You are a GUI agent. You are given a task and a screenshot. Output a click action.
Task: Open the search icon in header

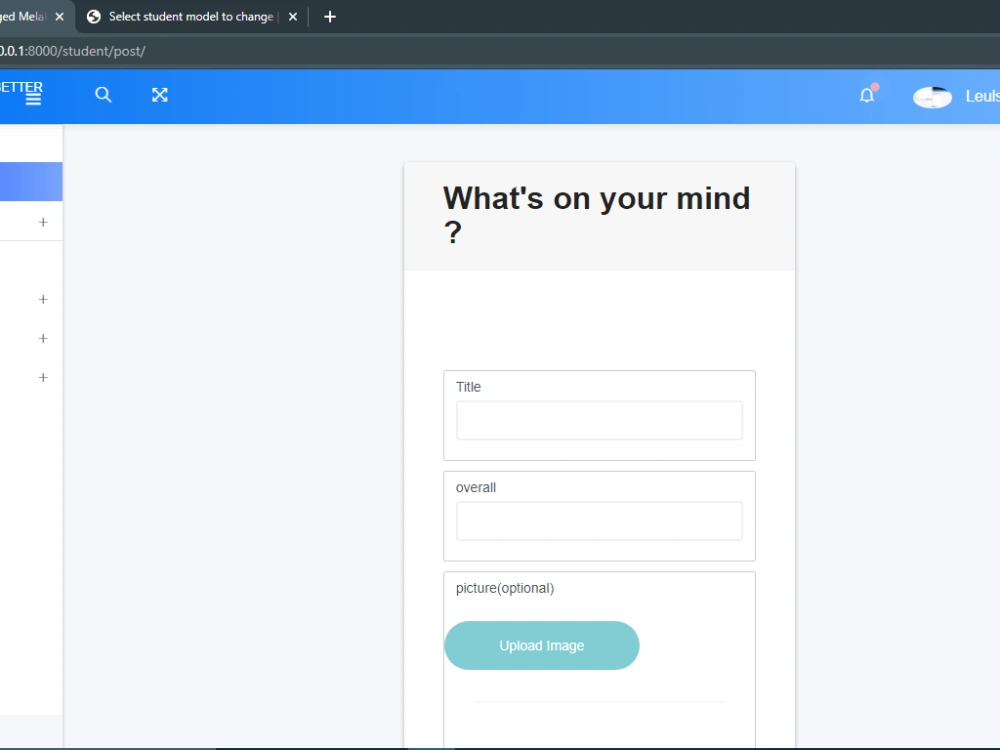pyautogui.click(x=103, y=95)
